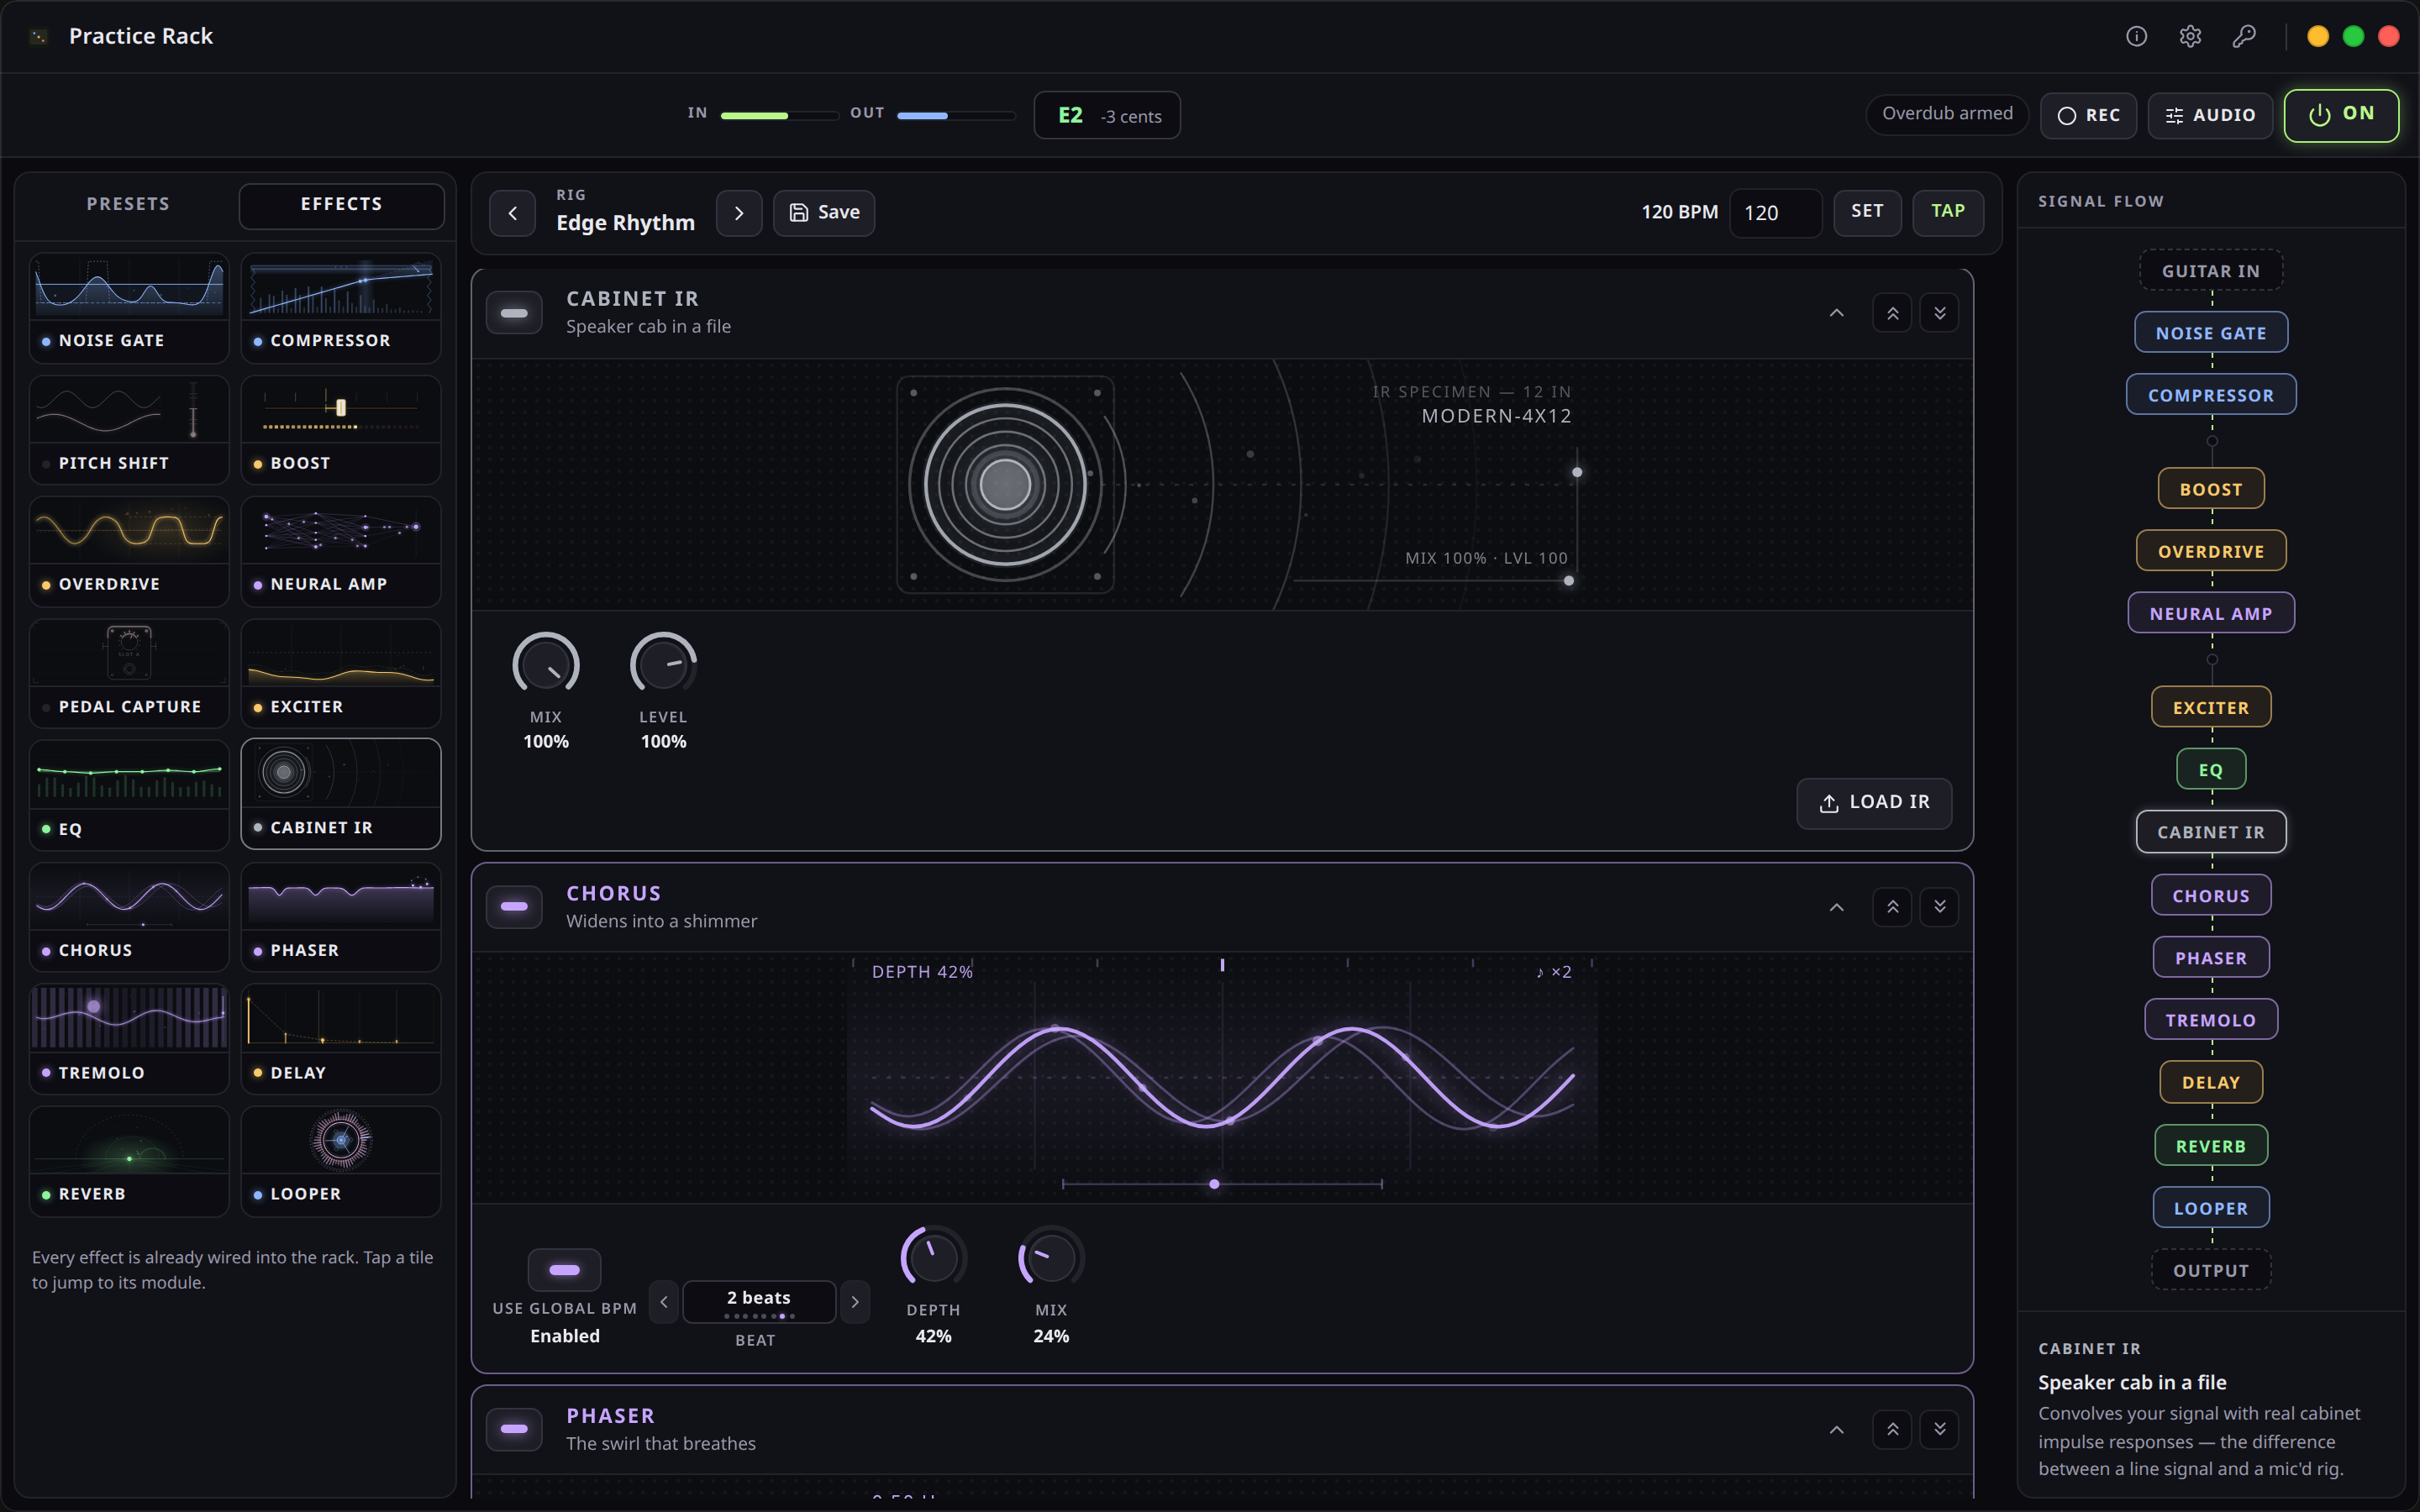Viewport: 2420px width, 1512px height.
Task: Move Cabinet IR module up
Action: point(1892,313)
